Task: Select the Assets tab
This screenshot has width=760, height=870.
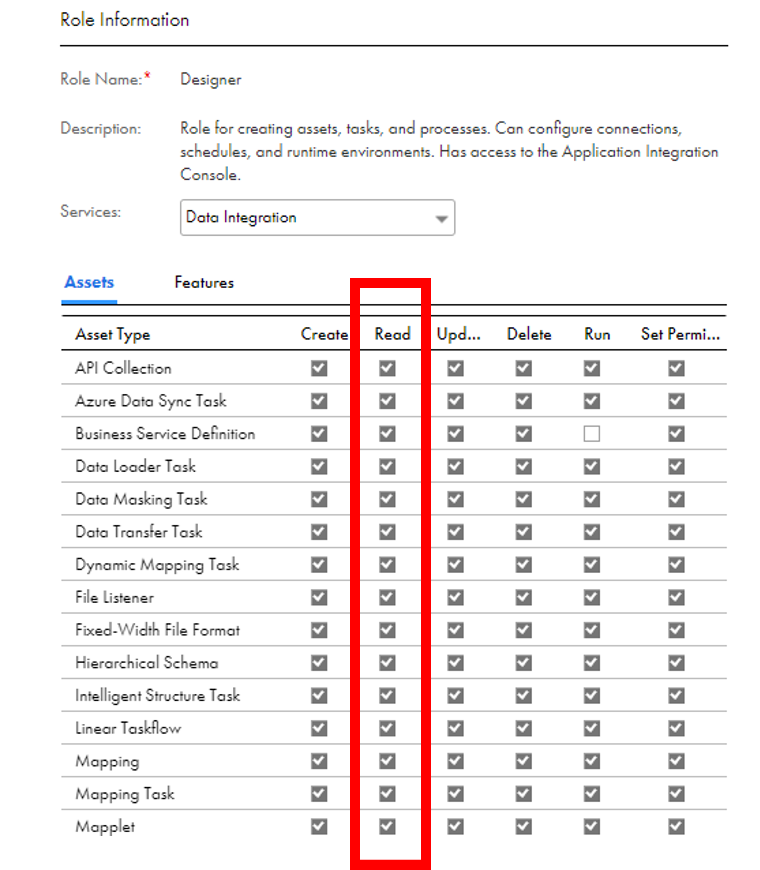Action: click(89, 283)
